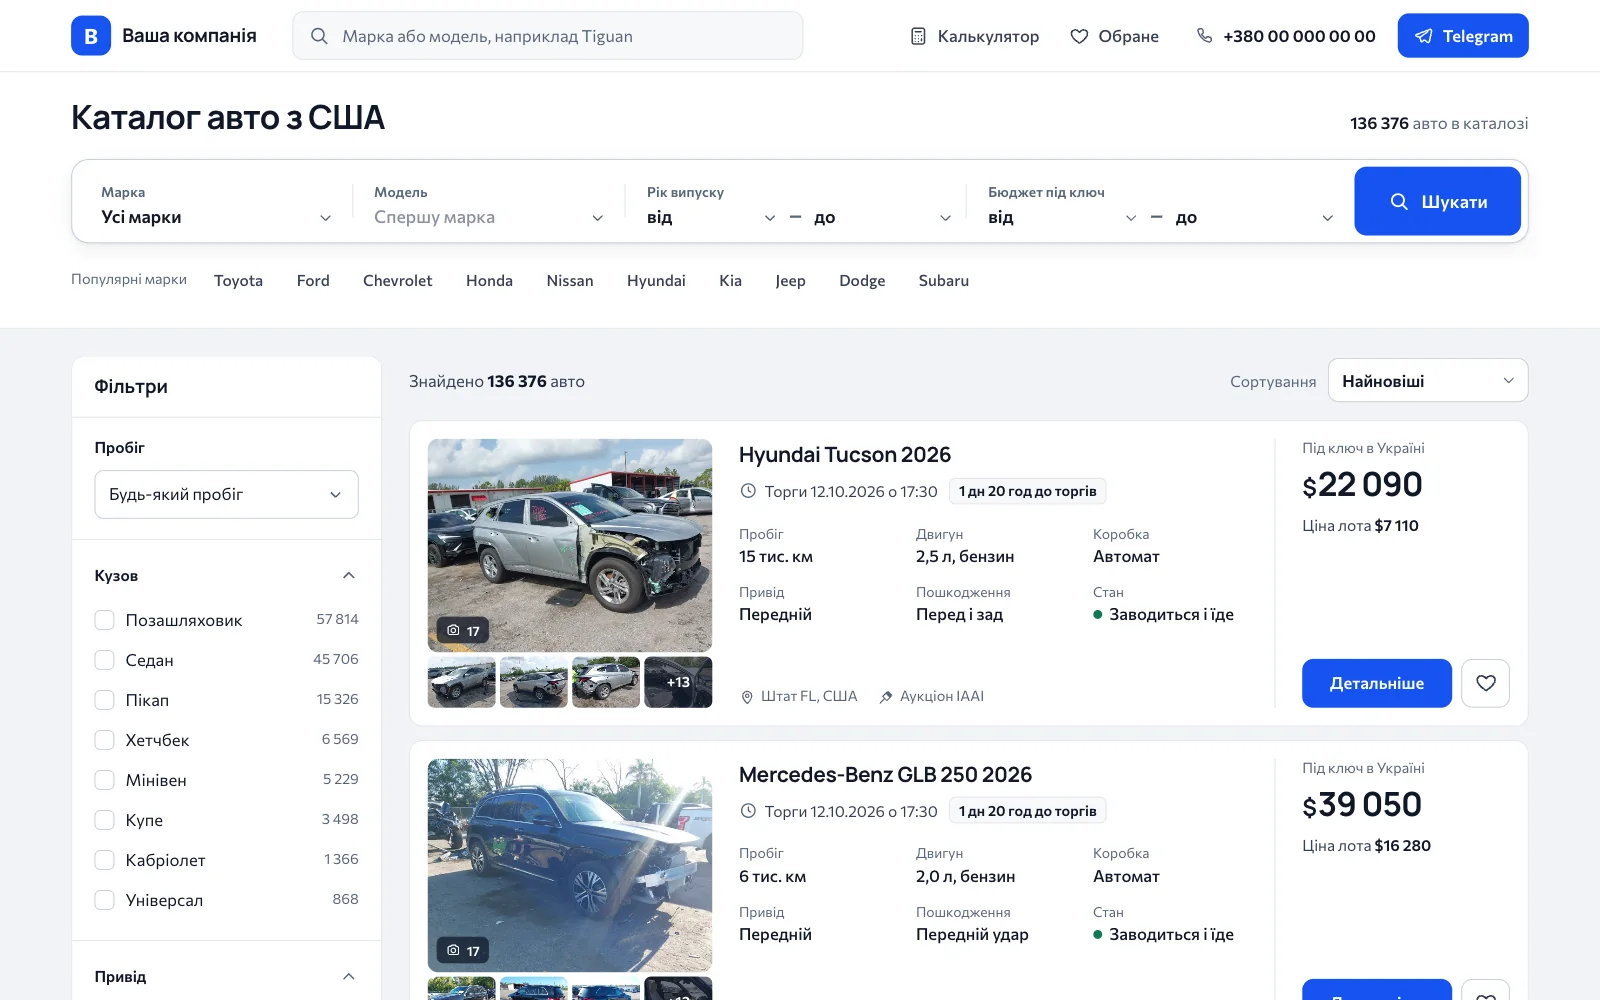Open Mercedes-Benz GLB 250 2026 title
Image resolution: width=1600 pixels, height=1000 pixels.
click(x=885, y=775)
